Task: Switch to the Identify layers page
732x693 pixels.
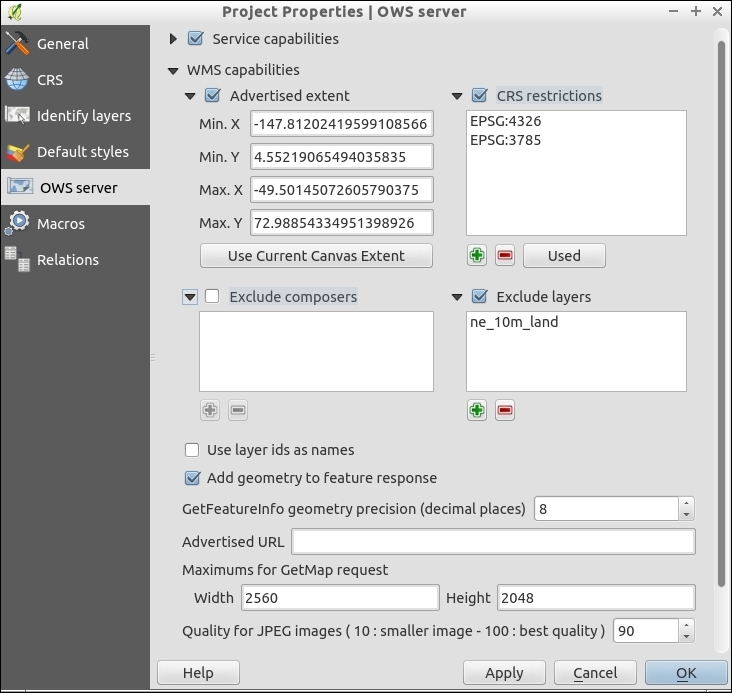Action: [83, 116]
